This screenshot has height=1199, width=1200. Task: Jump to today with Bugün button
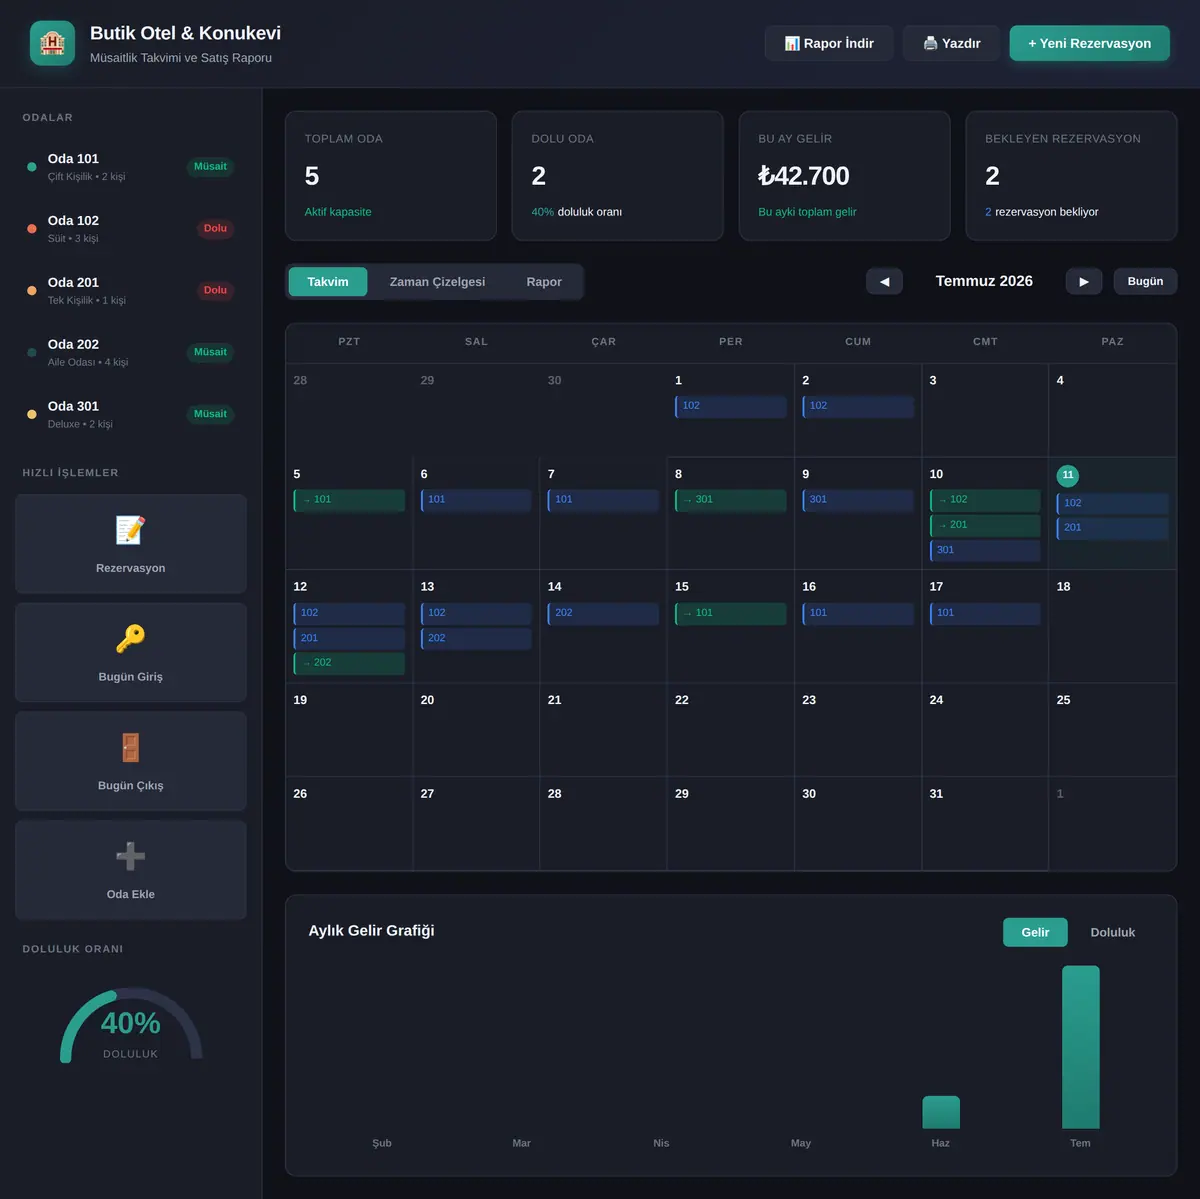click(x=1145, y=282)
